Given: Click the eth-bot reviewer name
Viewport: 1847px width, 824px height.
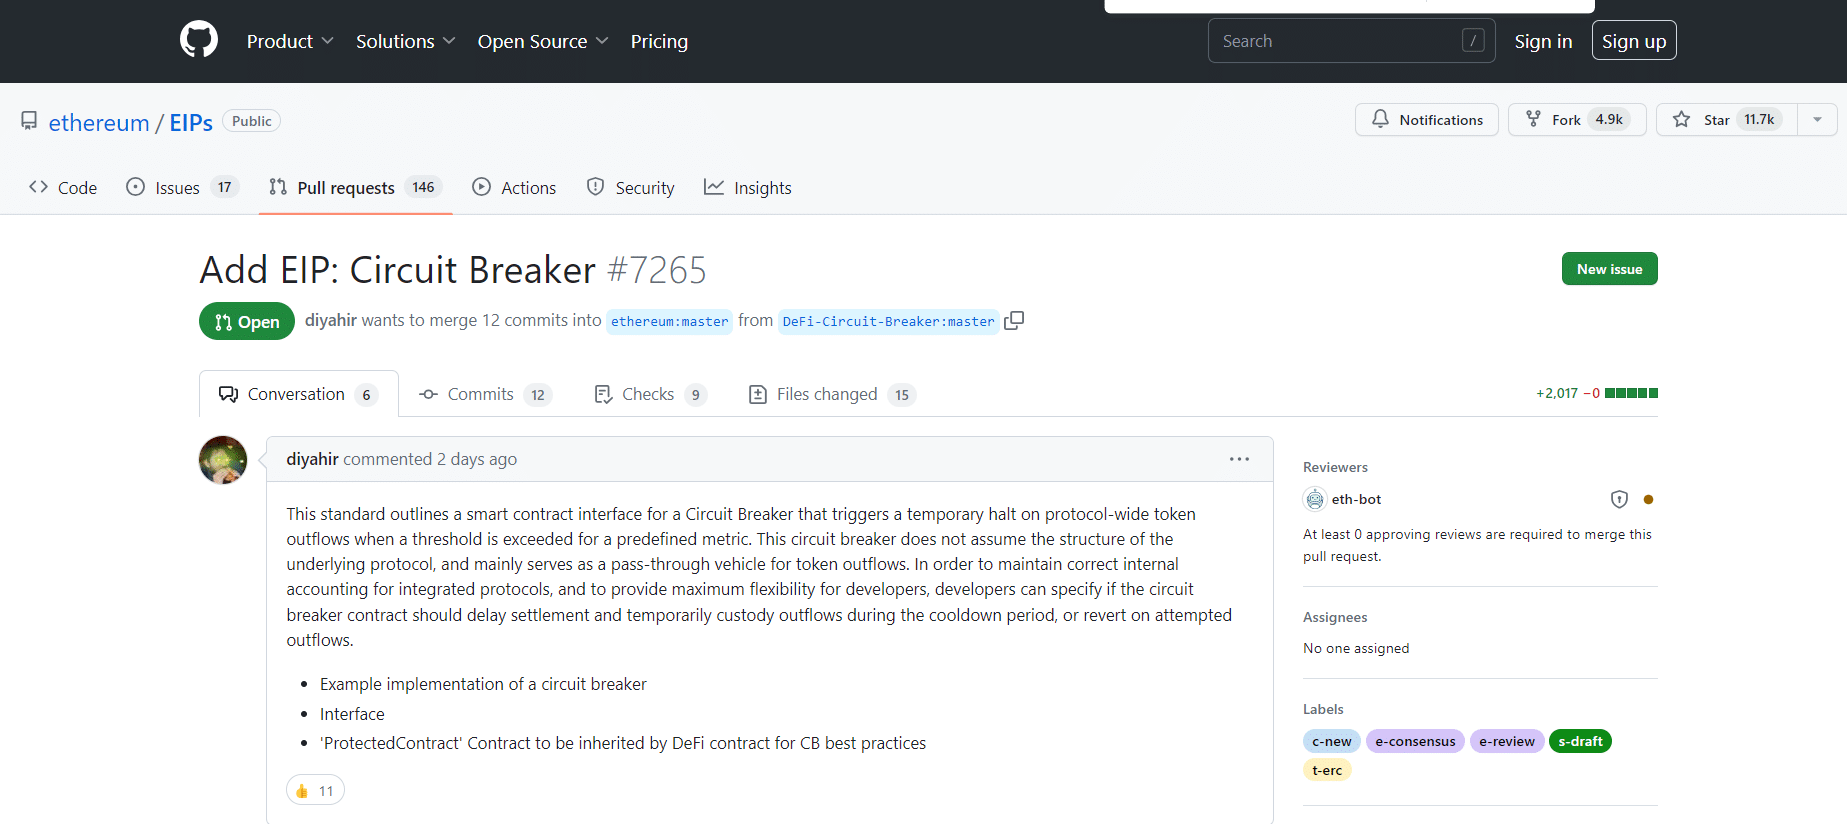Looking at the screenshot, I should point(1356,499).
